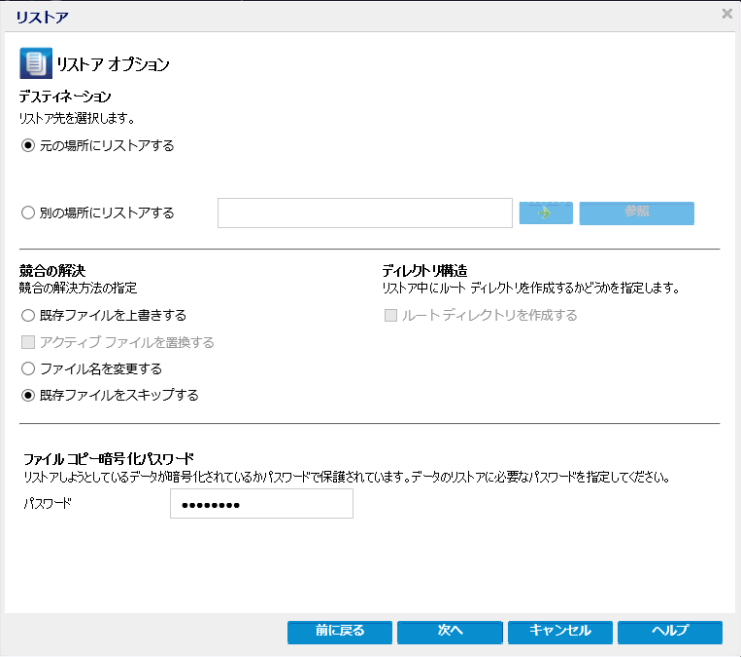
Task: Click the 前に戻る button
Action: pos(340,632)
